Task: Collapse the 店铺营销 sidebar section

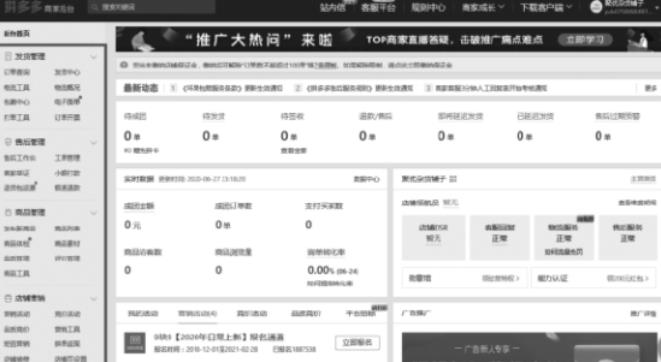Action: (x=94, y=299)
